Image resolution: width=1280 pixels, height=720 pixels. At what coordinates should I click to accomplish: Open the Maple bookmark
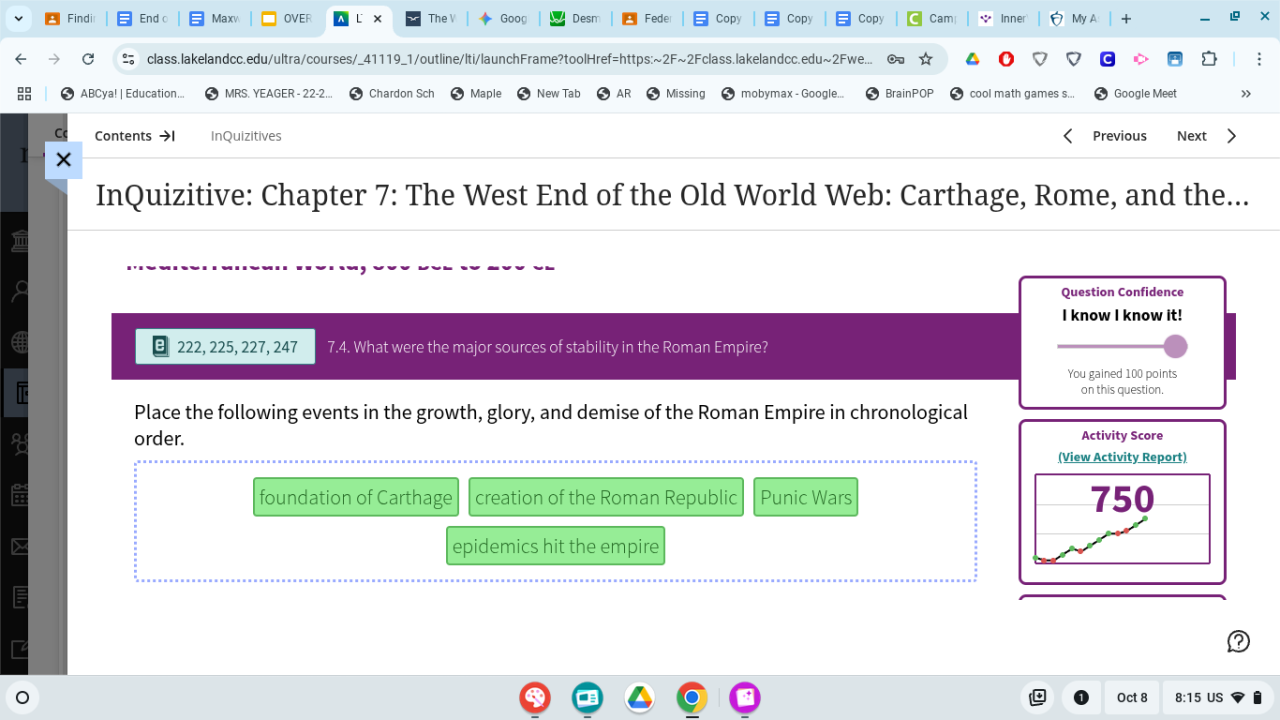click(476, 93)
